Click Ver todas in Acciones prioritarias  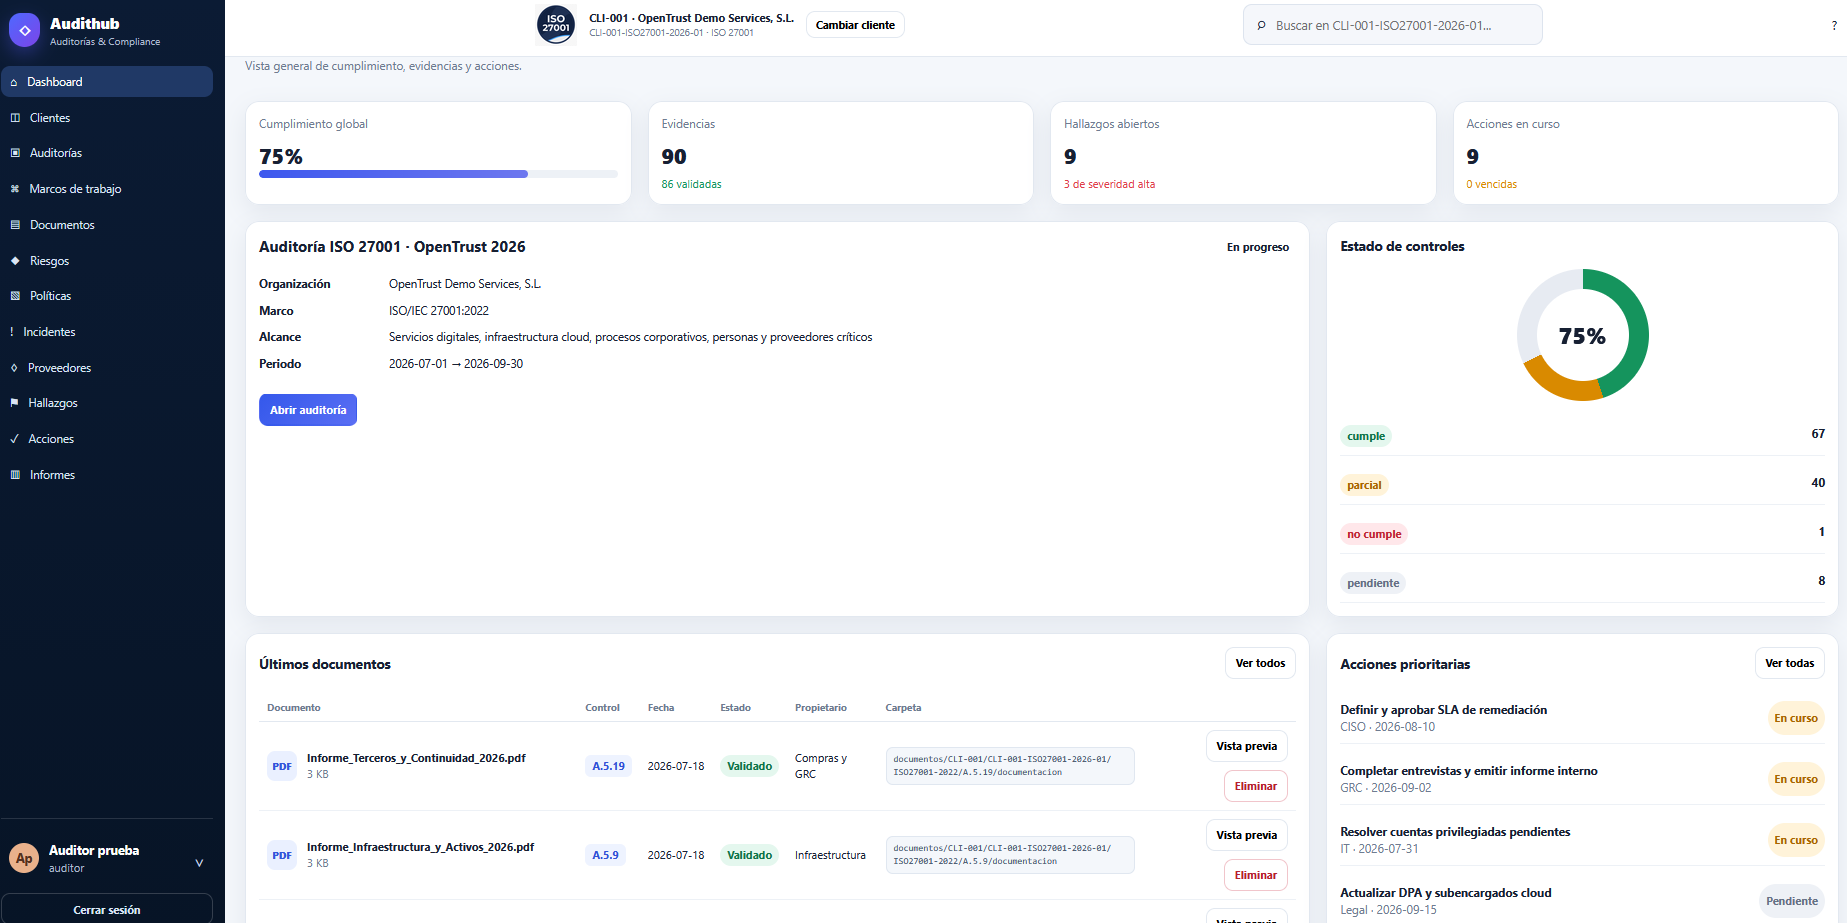(x=1789, y=663)
